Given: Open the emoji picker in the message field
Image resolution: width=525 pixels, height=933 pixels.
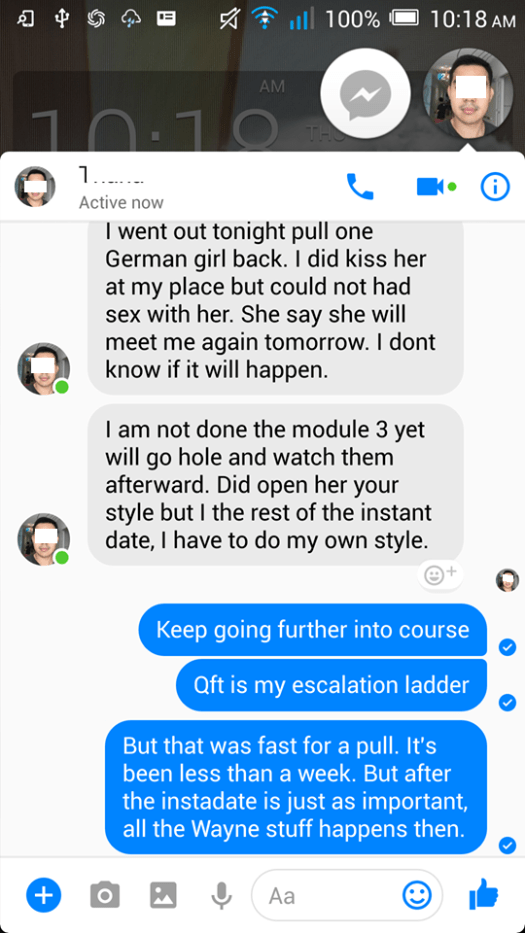Looking at the screenshot, I should coord(417,895).
